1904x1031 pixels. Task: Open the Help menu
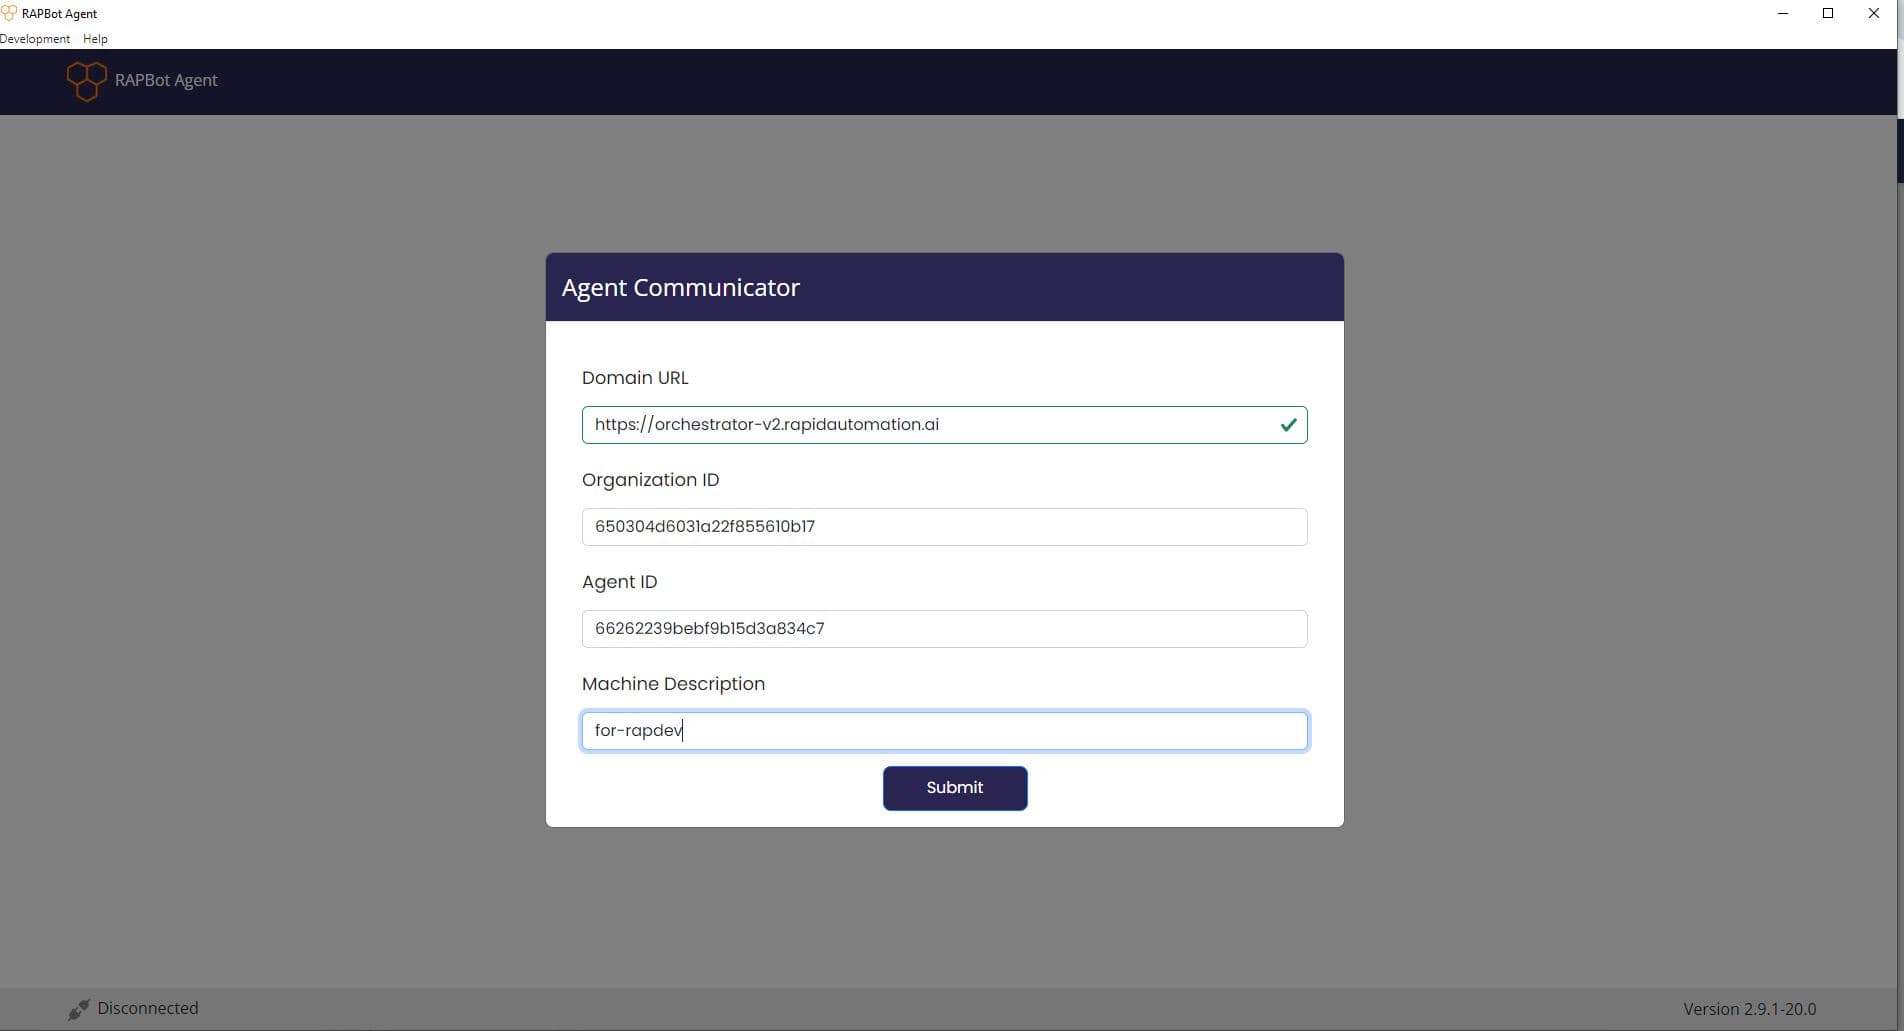(95, 39)
